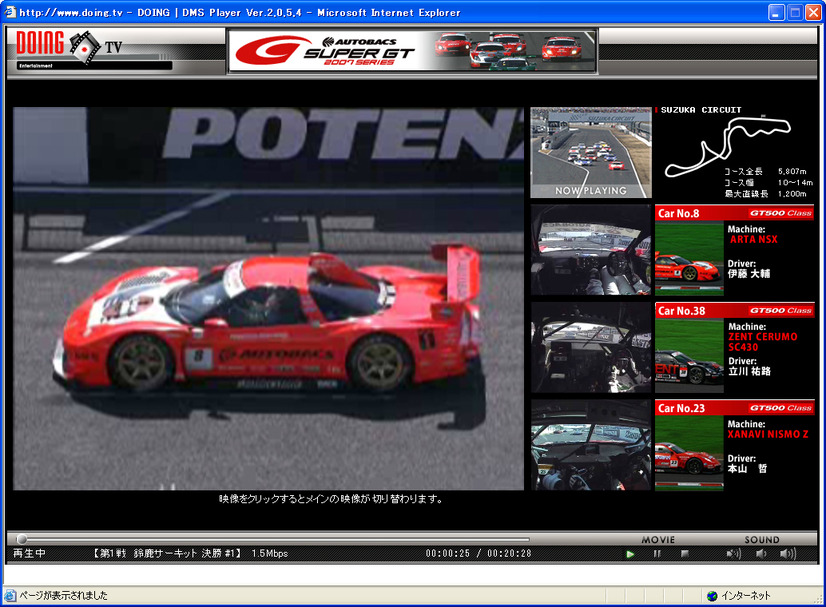Click the ZENT CERUMO SC430 car photo

pyautogui.click(x=689, y=356)
